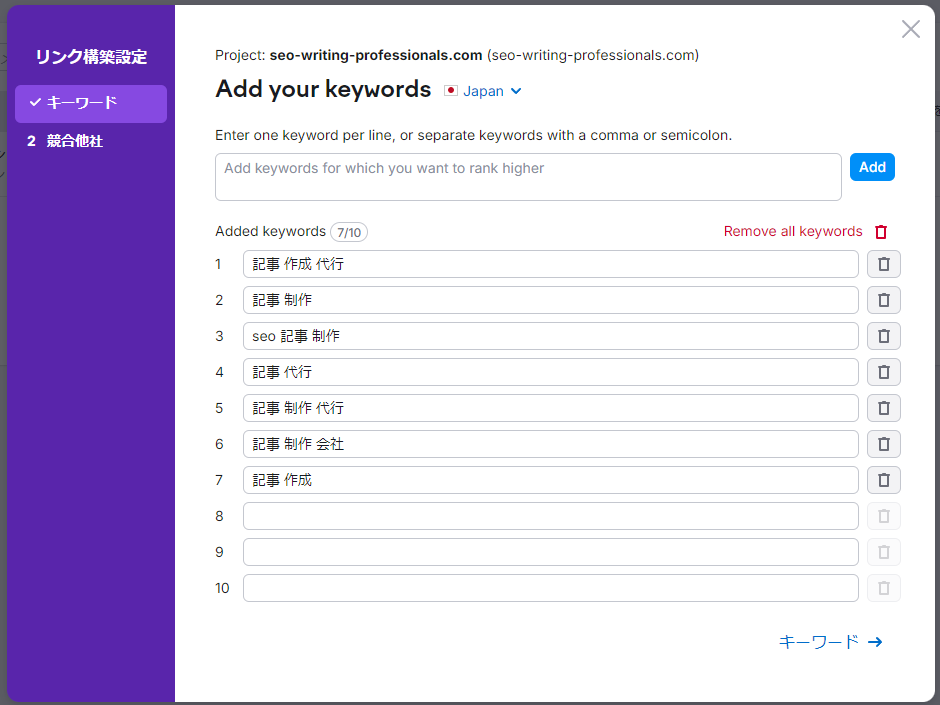Delete the keyword 記事 作成 代行
Screen dimensions: 940x705
click(883, 264)
